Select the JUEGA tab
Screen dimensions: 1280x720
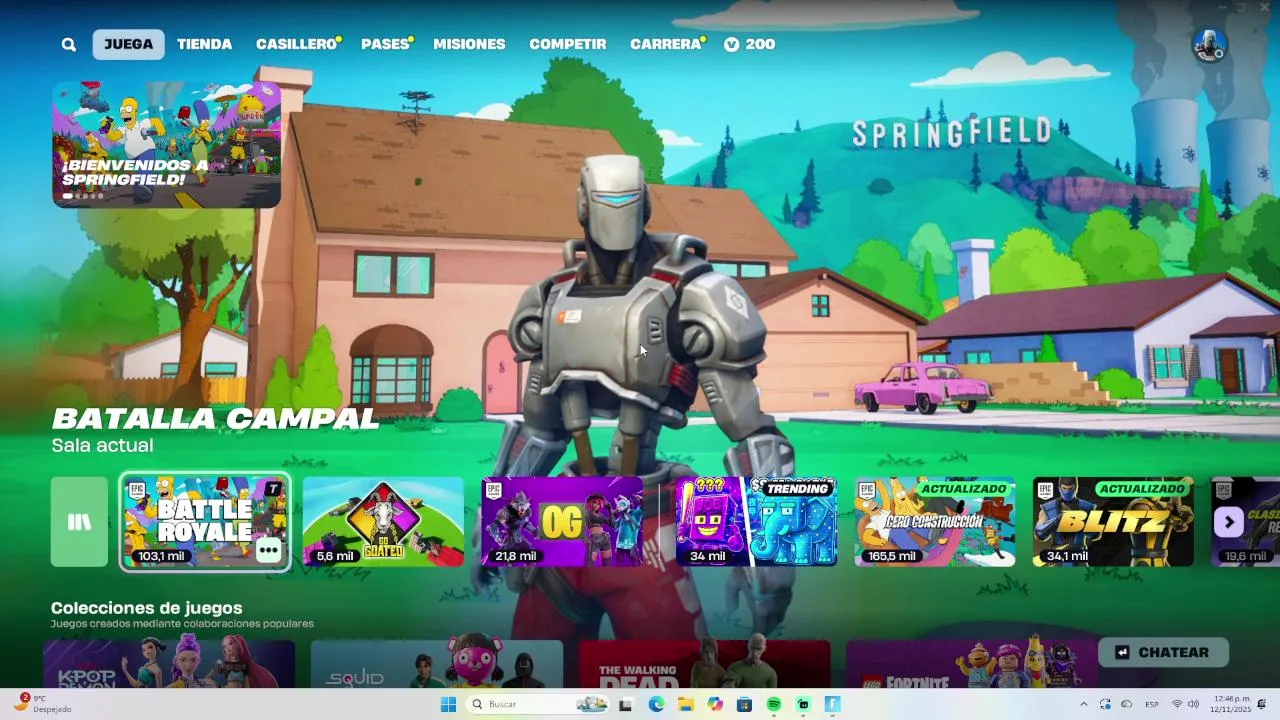tap(128, 44)
